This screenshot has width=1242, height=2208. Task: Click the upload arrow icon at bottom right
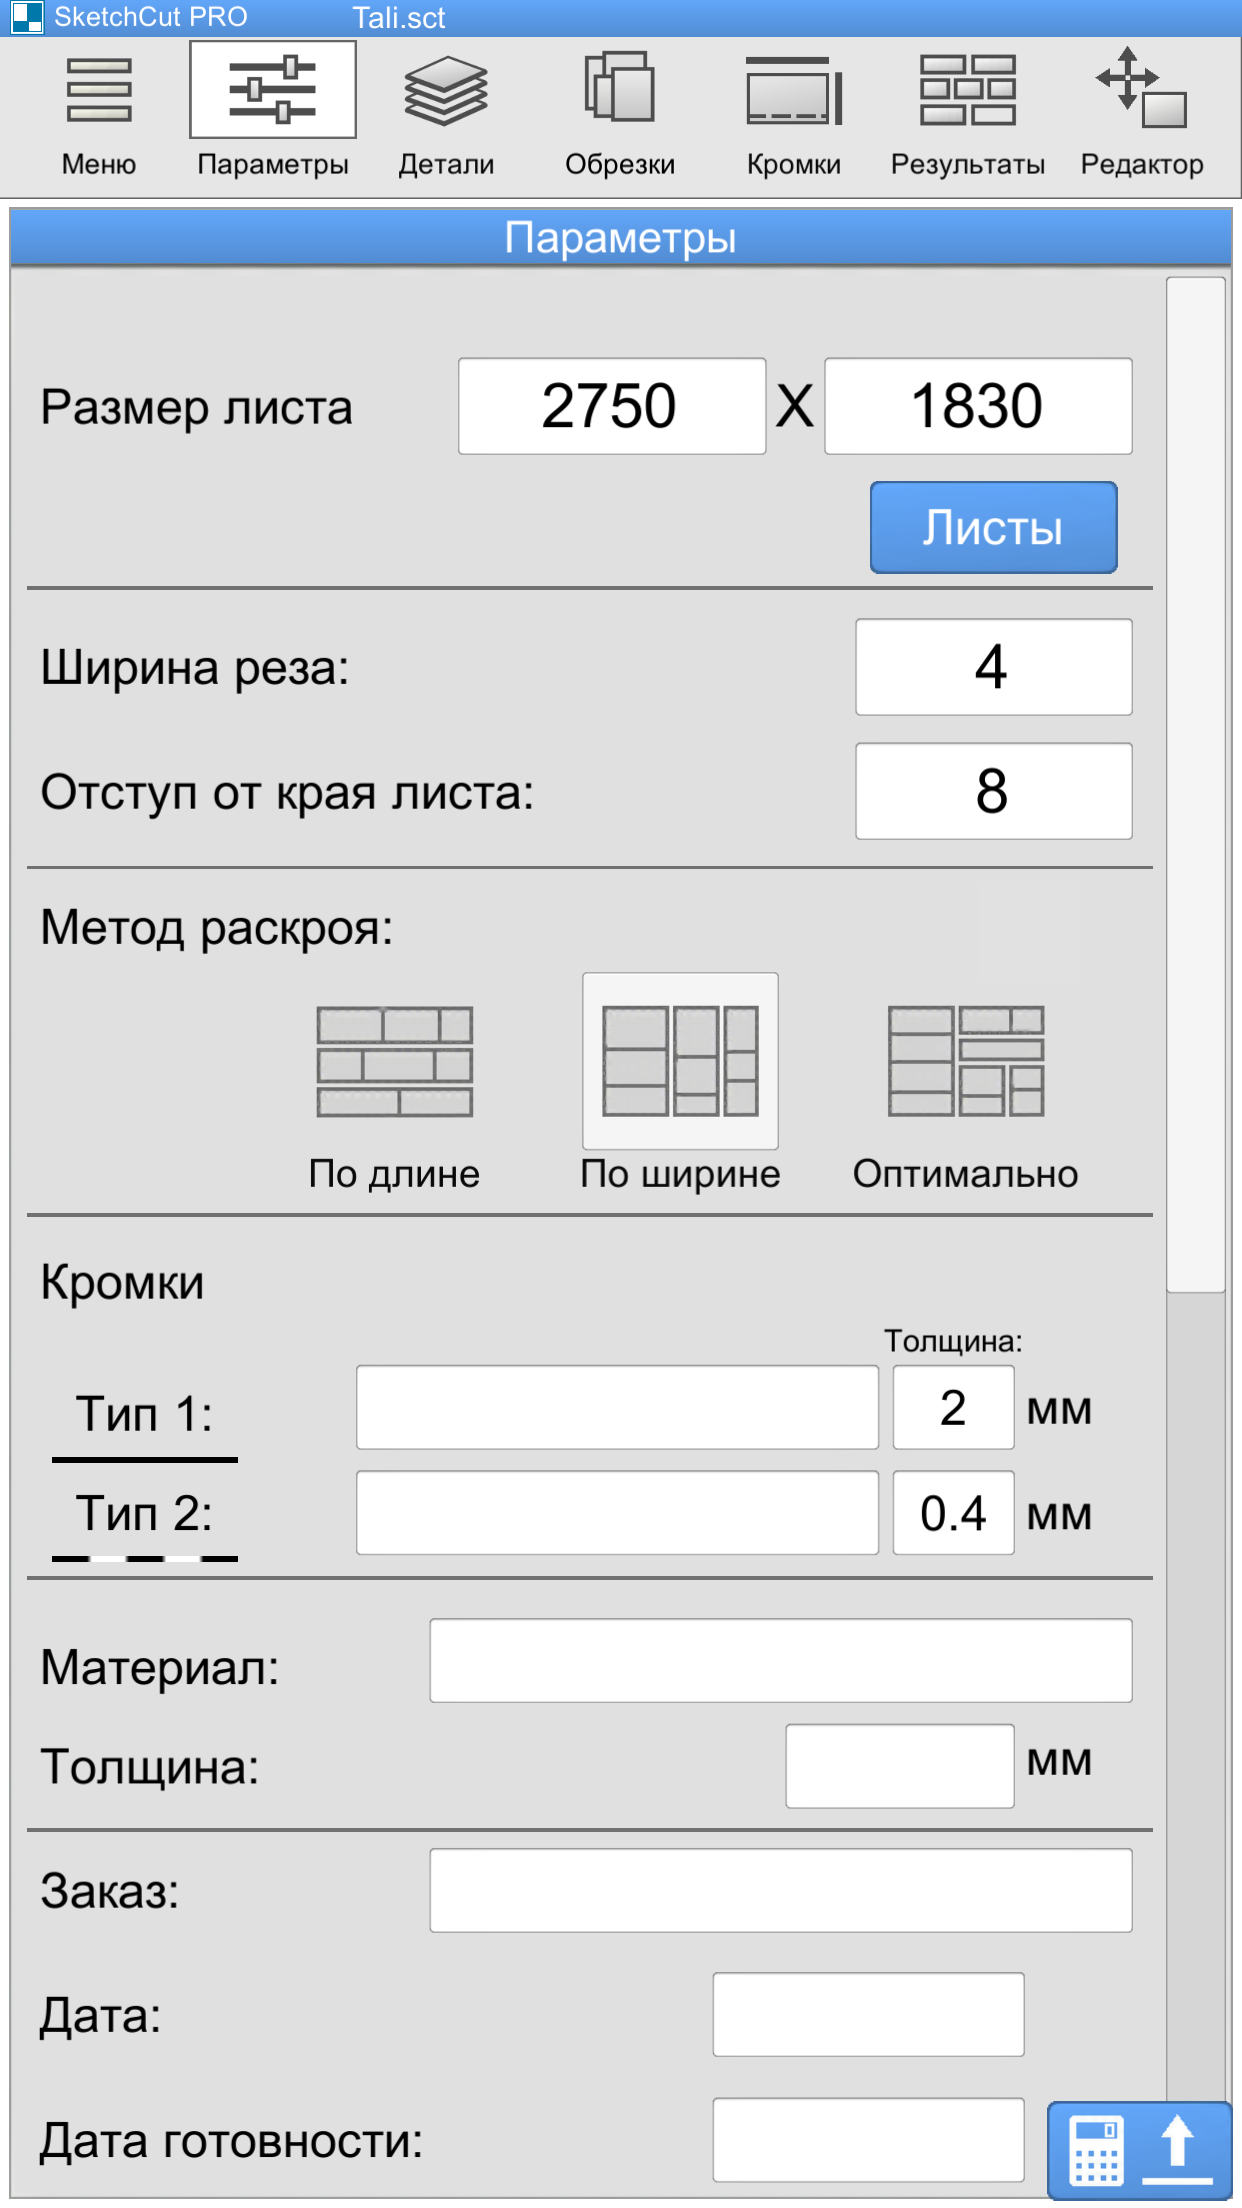tap(1178, 2150)
